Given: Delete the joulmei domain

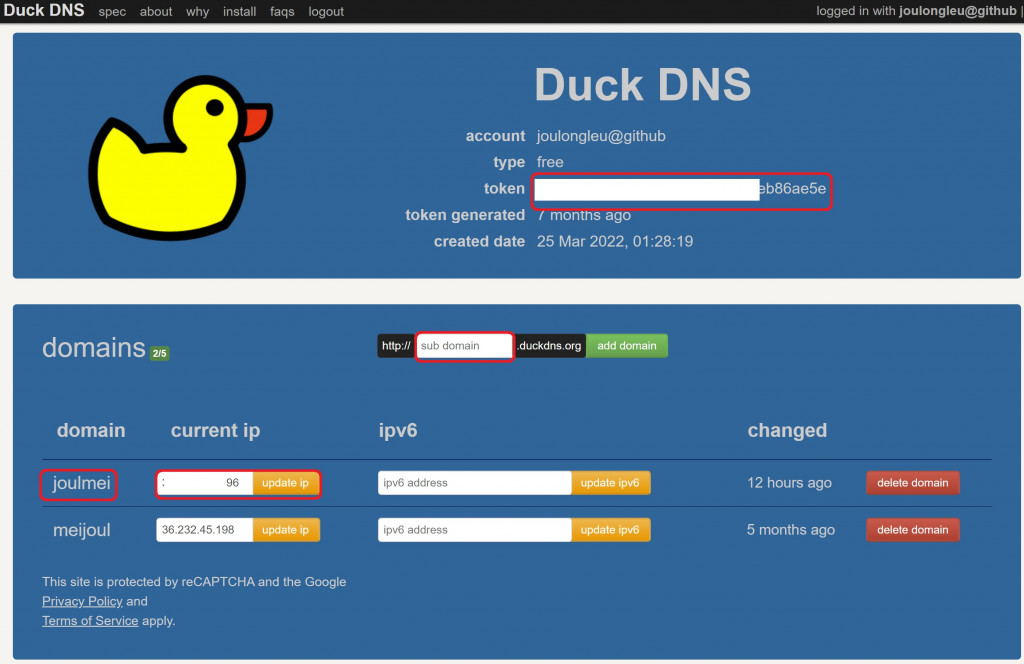Looking at the screenshot, I should point(912,483).
